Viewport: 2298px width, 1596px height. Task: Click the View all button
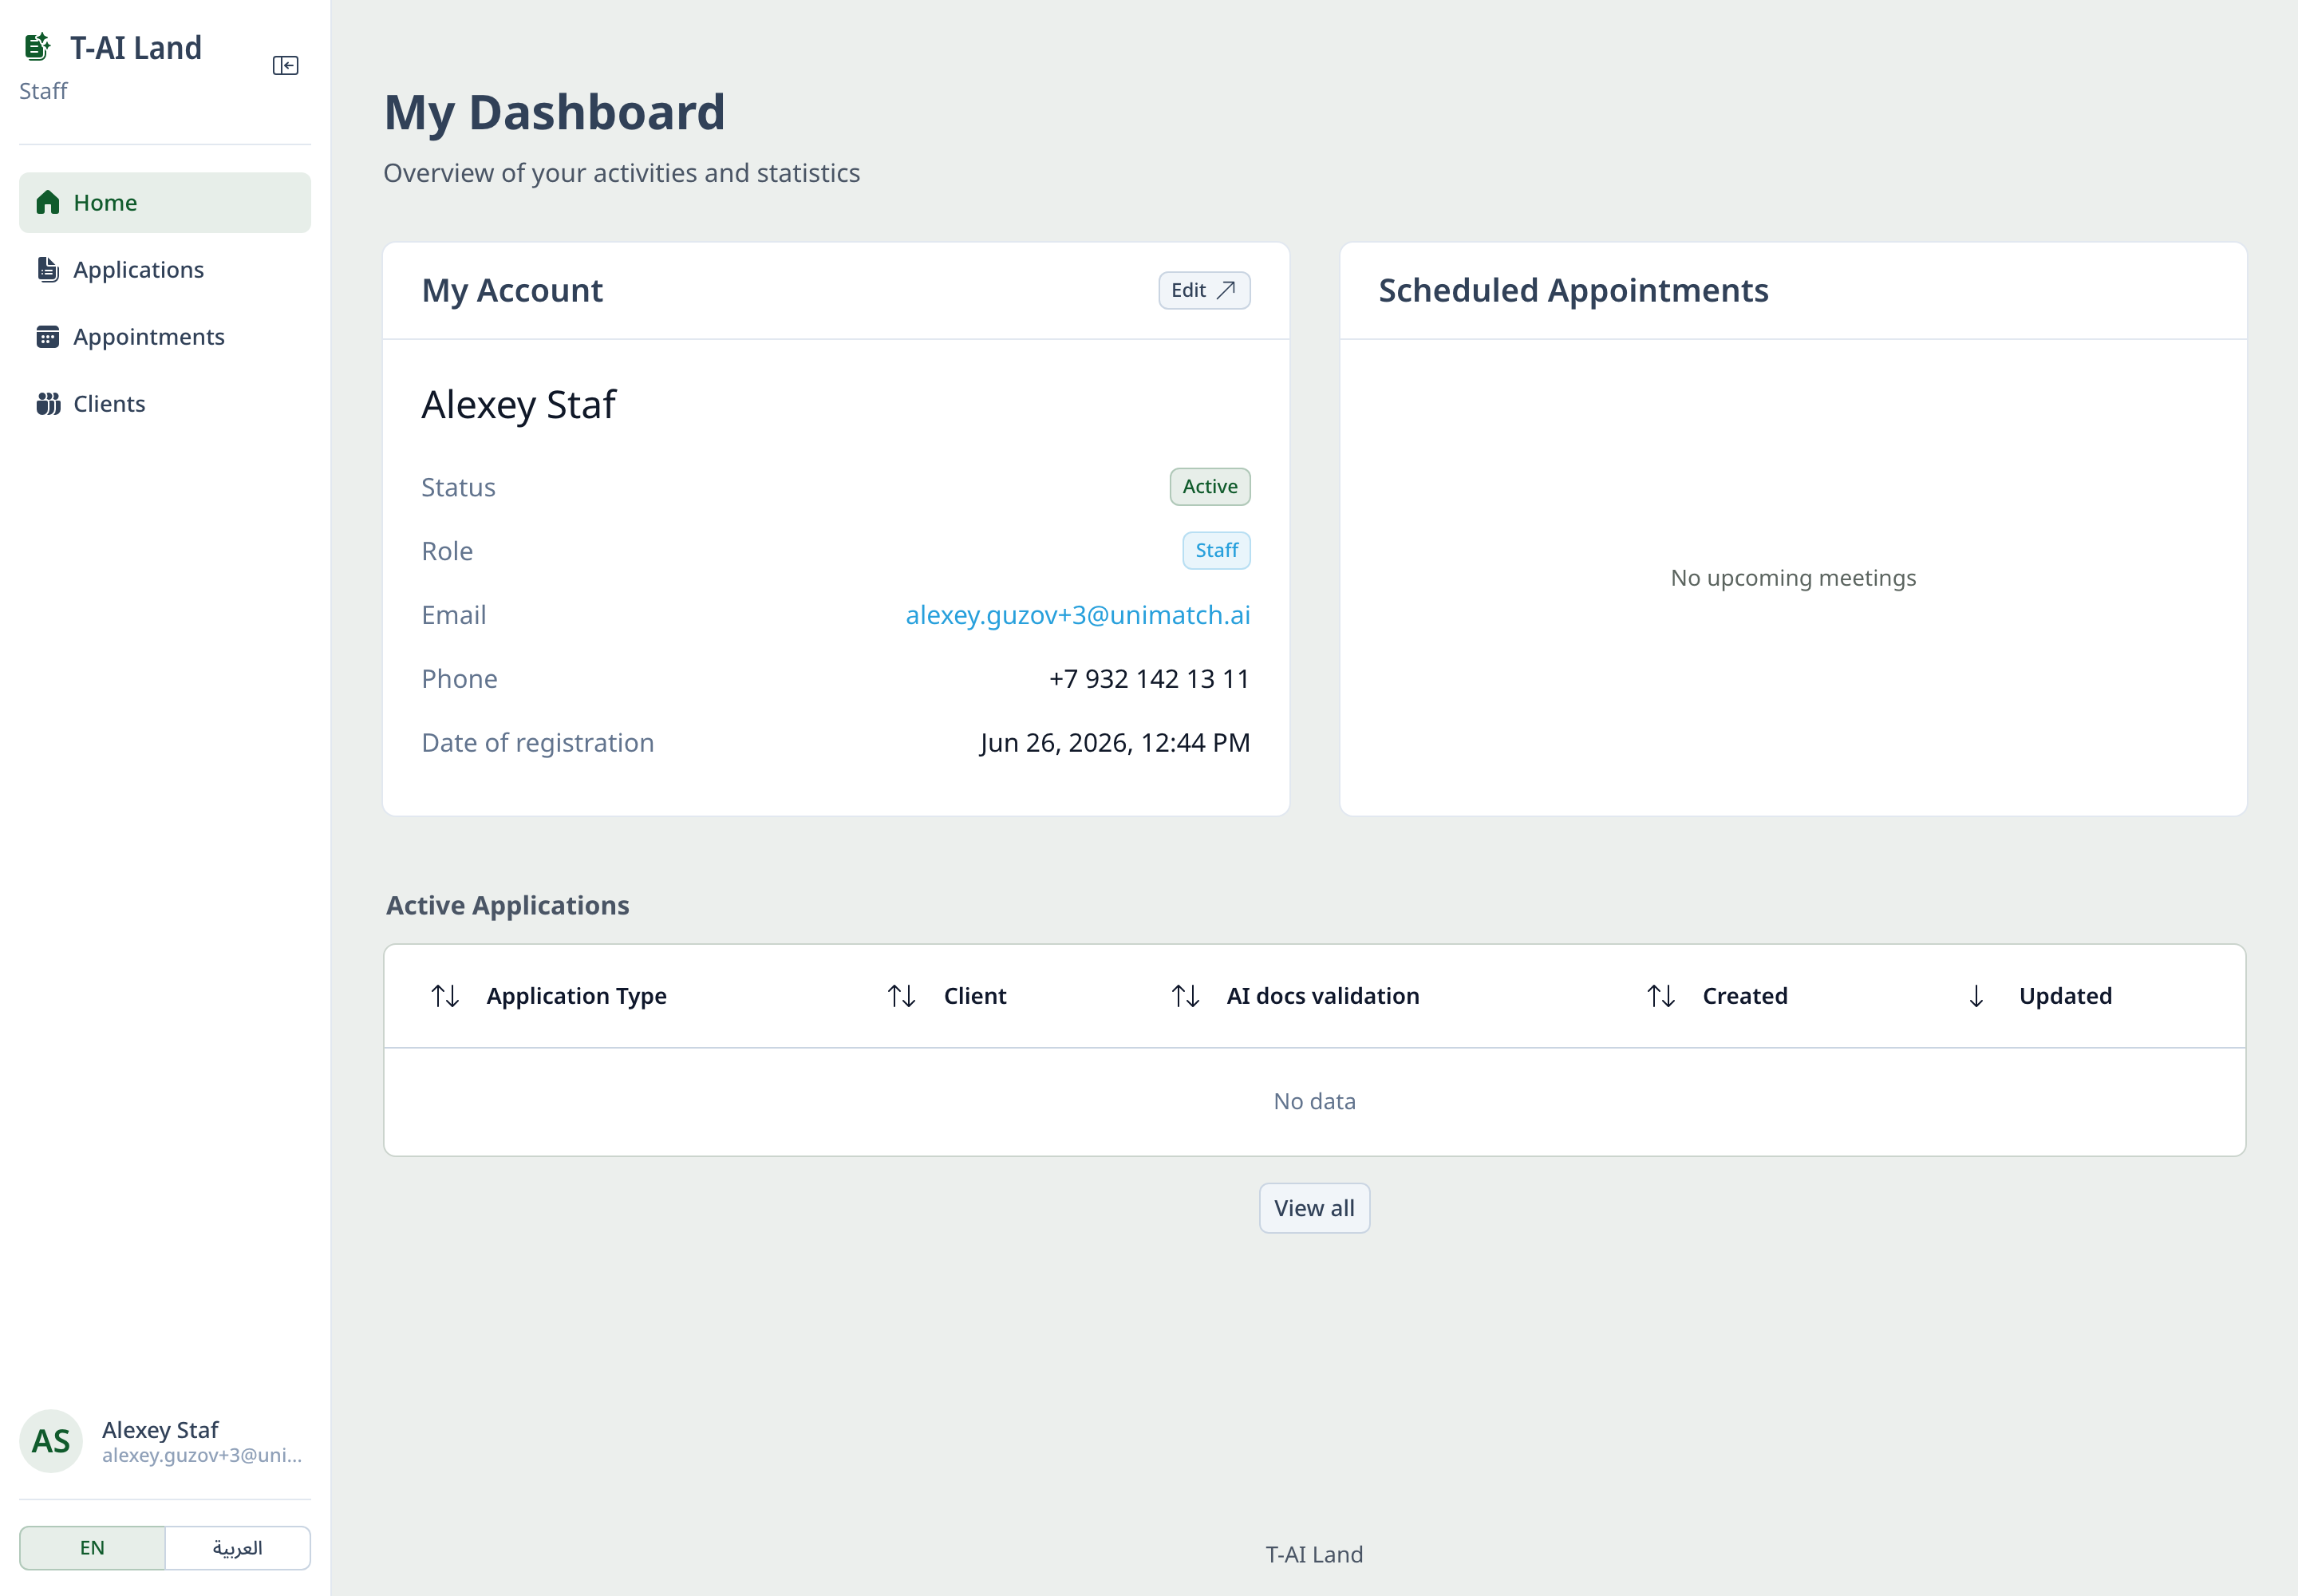click(x=1314, y=1208)
